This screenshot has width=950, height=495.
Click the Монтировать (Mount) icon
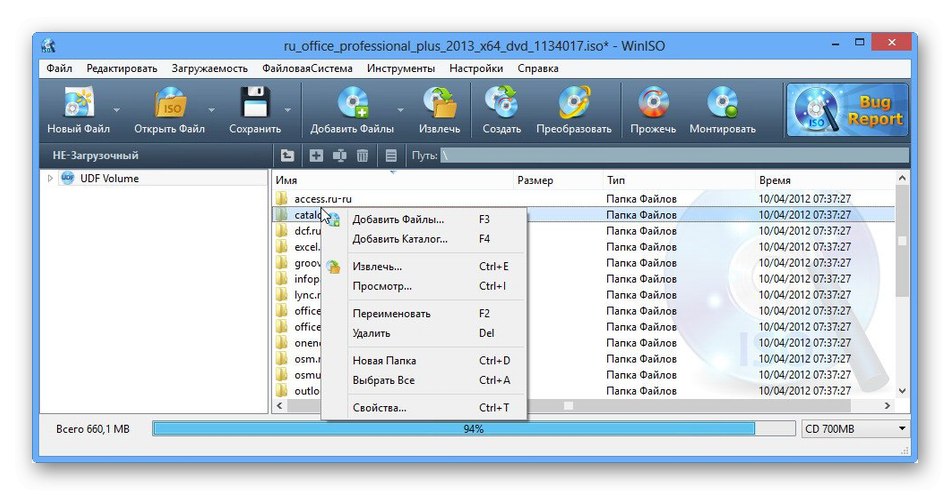[722, 102]
